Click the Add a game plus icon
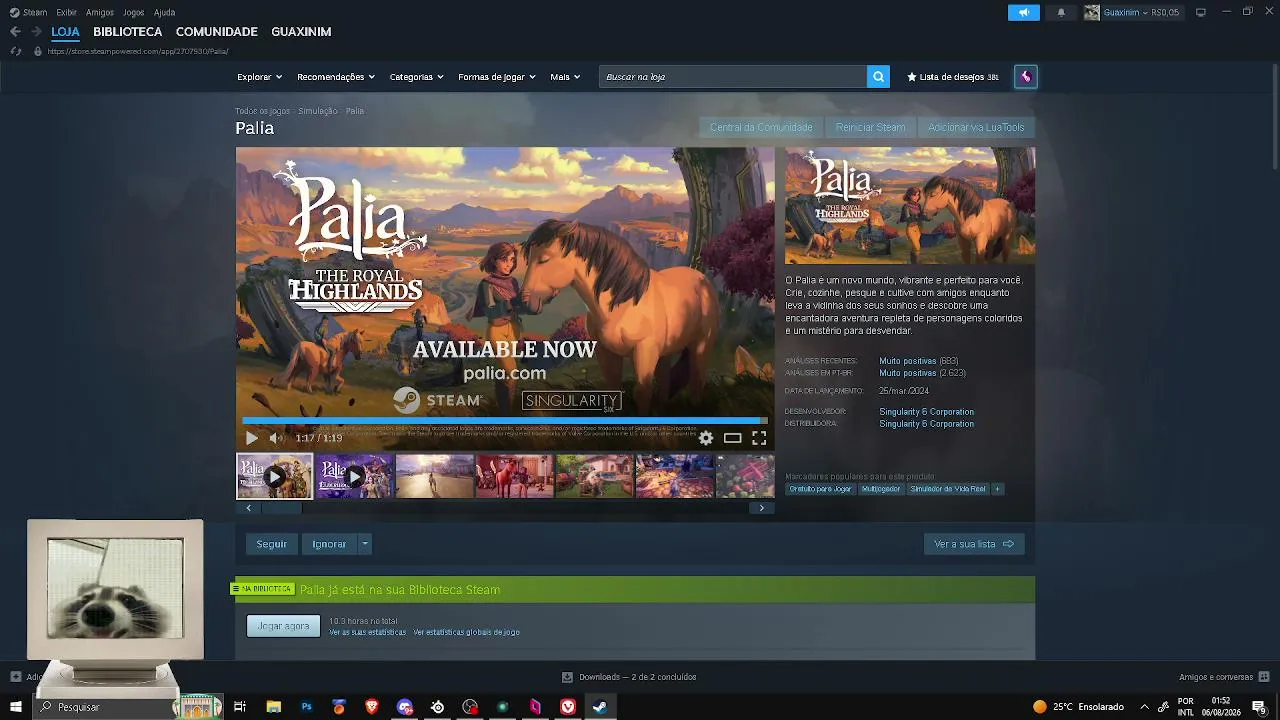1280x720 pixels. [15, 677]
